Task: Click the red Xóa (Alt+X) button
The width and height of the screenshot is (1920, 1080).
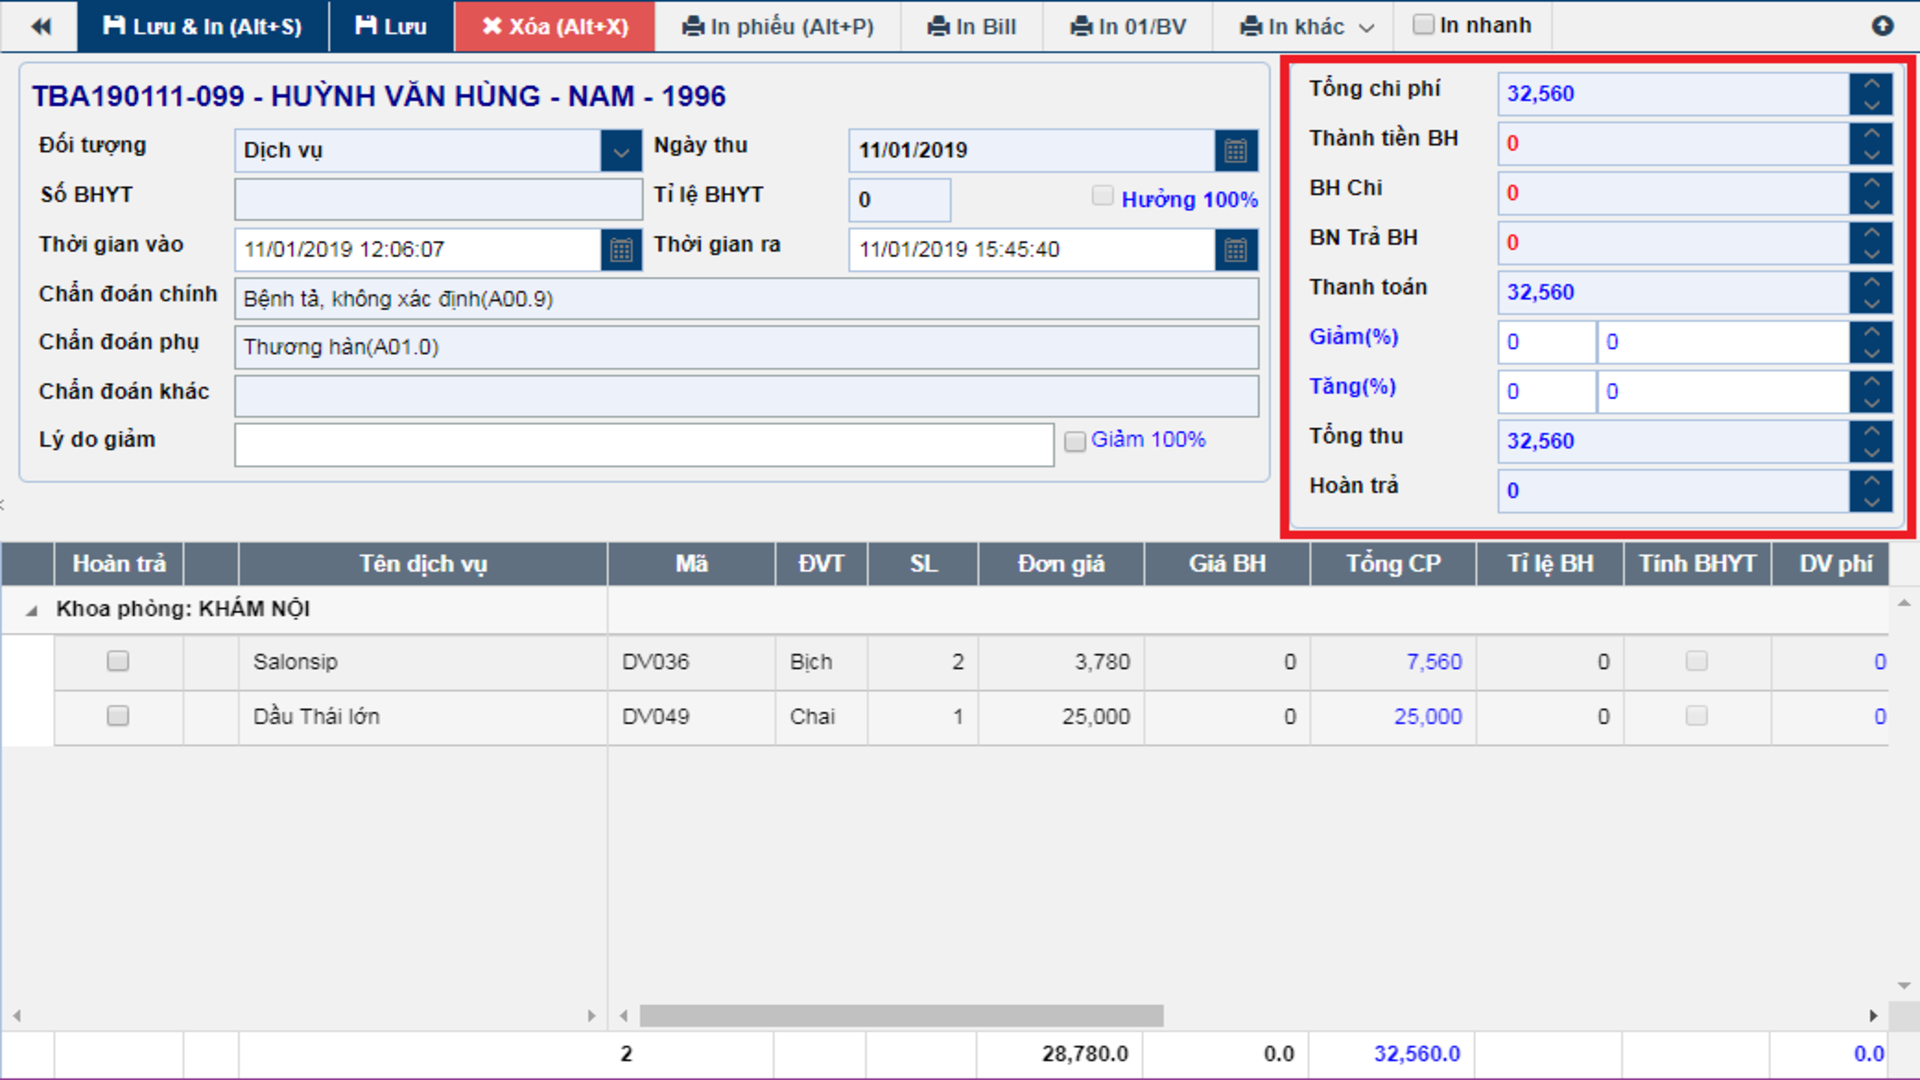Action: pyautogui.click(x=555, y=27)
